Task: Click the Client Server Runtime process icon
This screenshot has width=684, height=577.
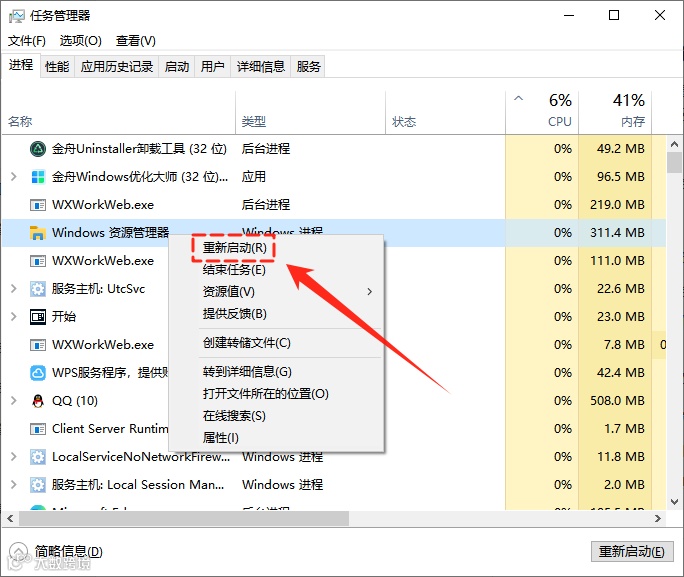Action: (38, 429)
